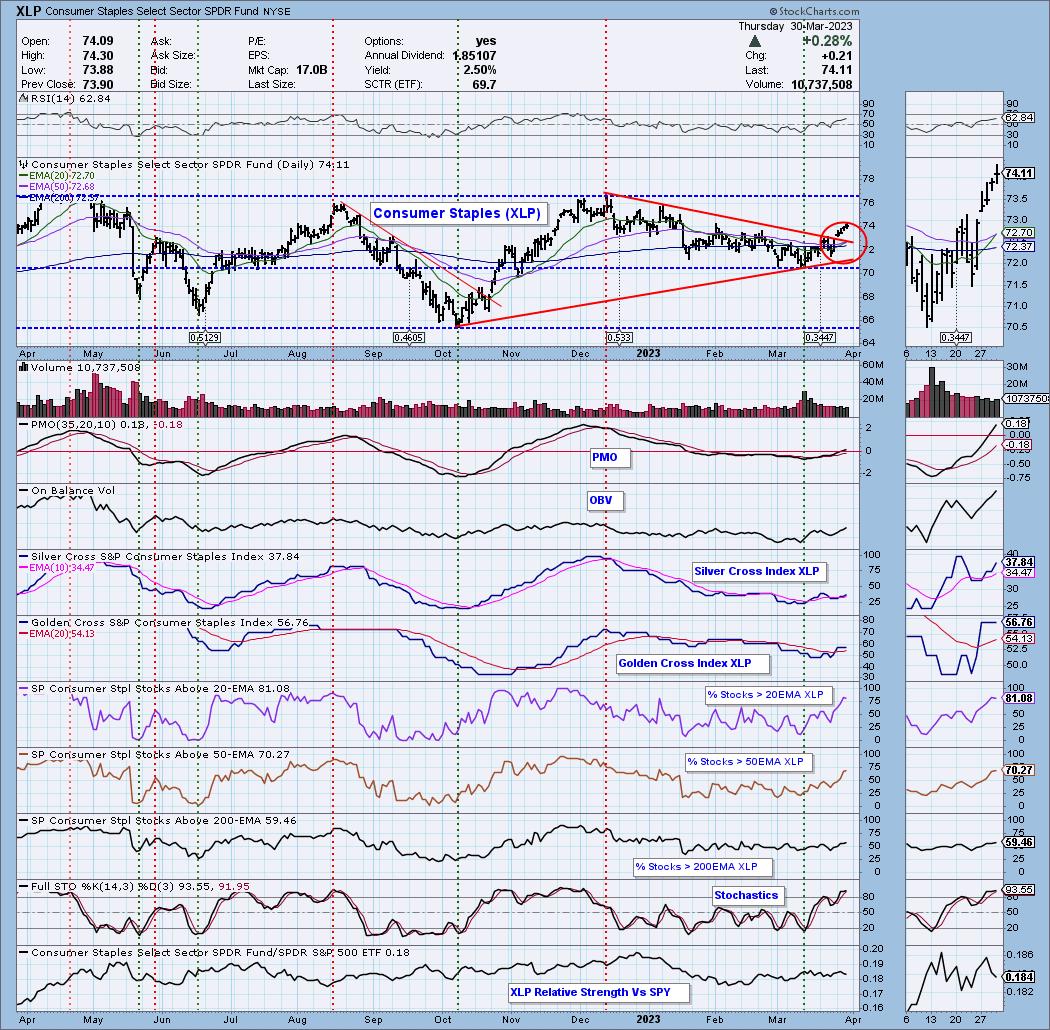Viewport: 1050px width, 1030px height.
Task: Click the EMA(10) 34.47 legend entry
Action: click(57, 567)
